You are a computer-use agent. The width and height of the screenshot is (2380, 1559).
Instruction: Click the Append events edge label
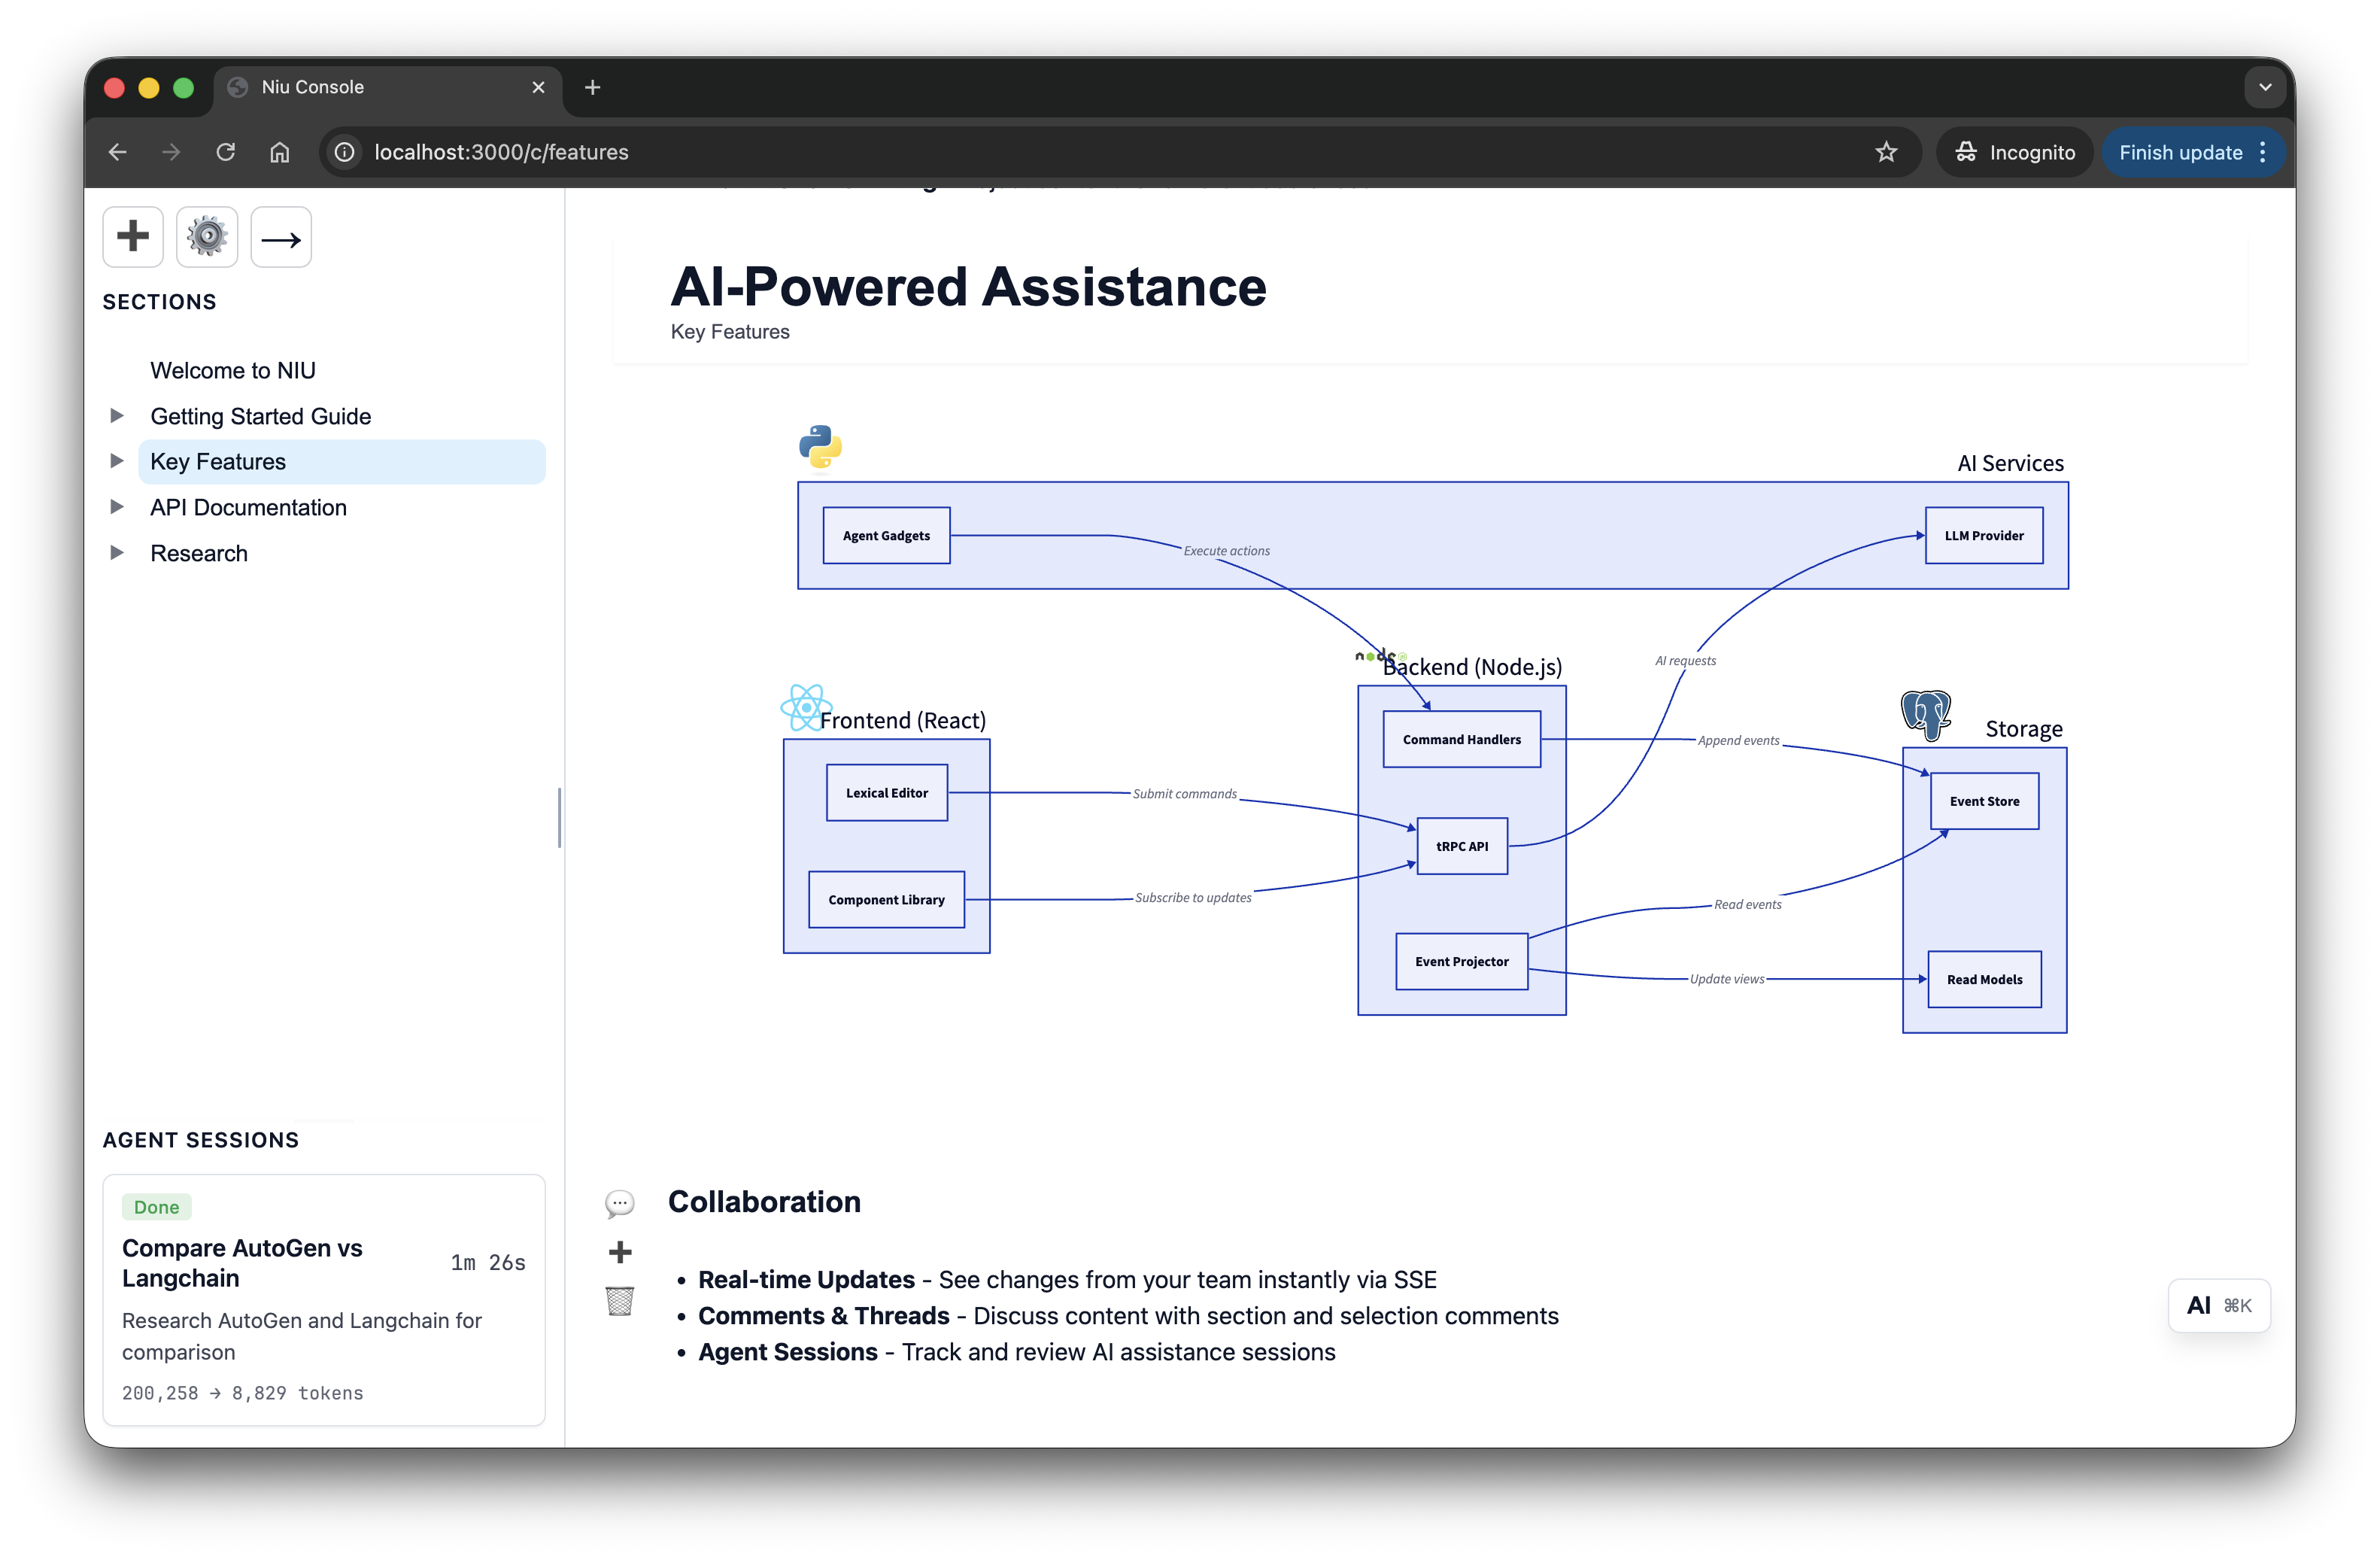coord(1739,741)
